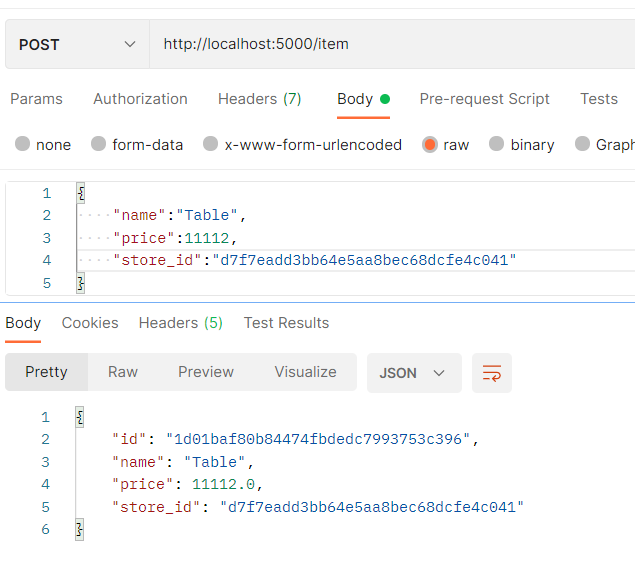This screenshot has height=569, width=635.
Task: Click the store_id line in response
Action: (318, 507)
